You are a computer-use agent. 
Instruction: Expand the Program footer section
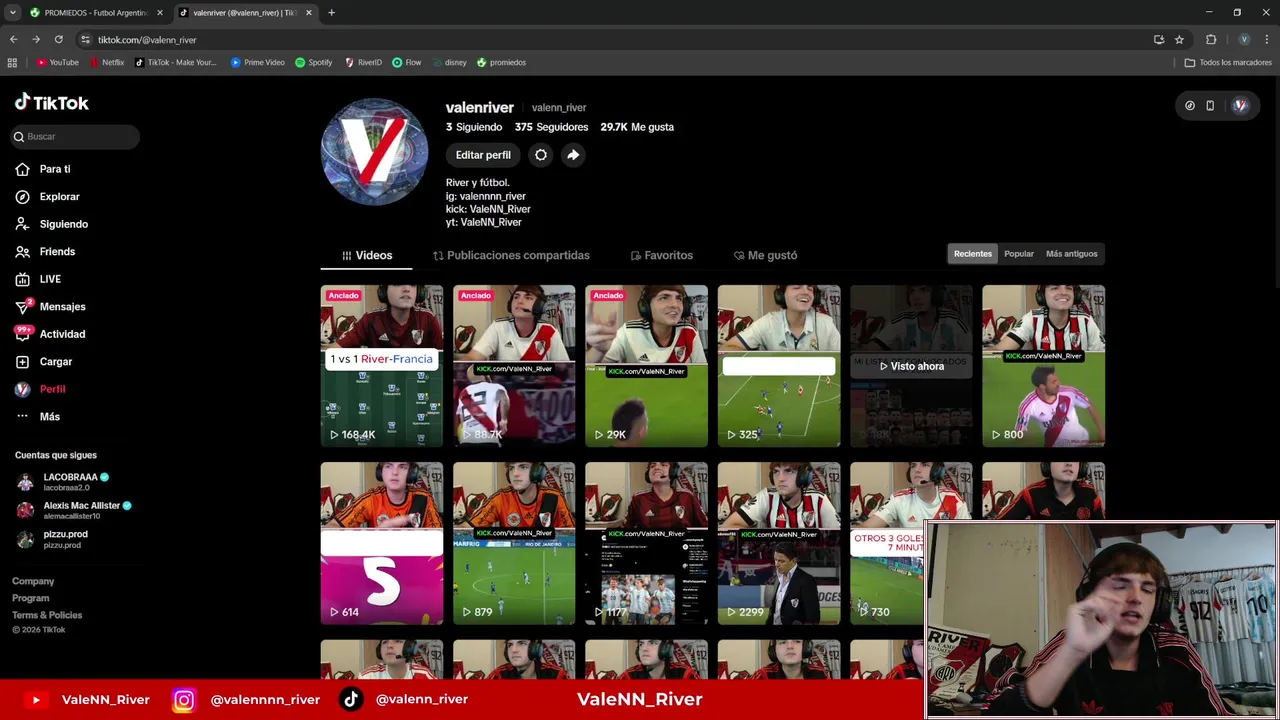[30, 598]
